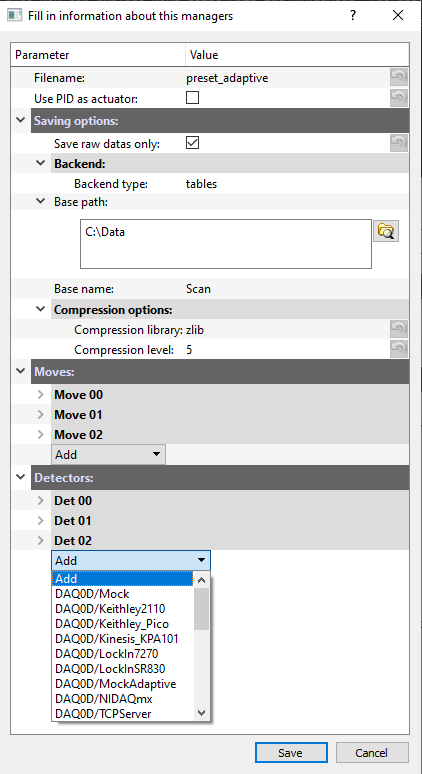Click scroll up arrow in detector list
Viewport: 422px width, 774px height.
click(x=201, y=580)
